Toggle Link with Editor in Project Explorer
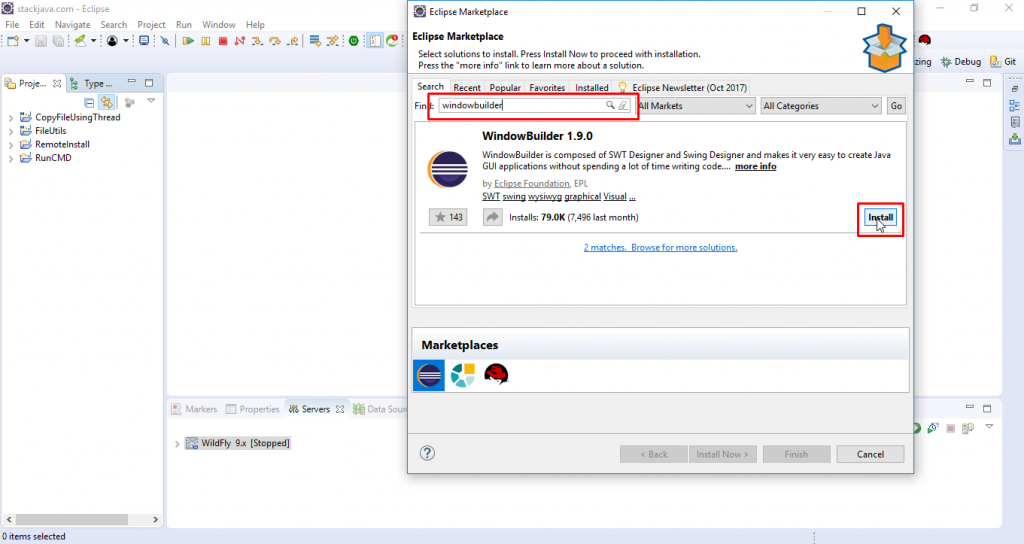This screenshot has height=544, width=1024. 106,103
